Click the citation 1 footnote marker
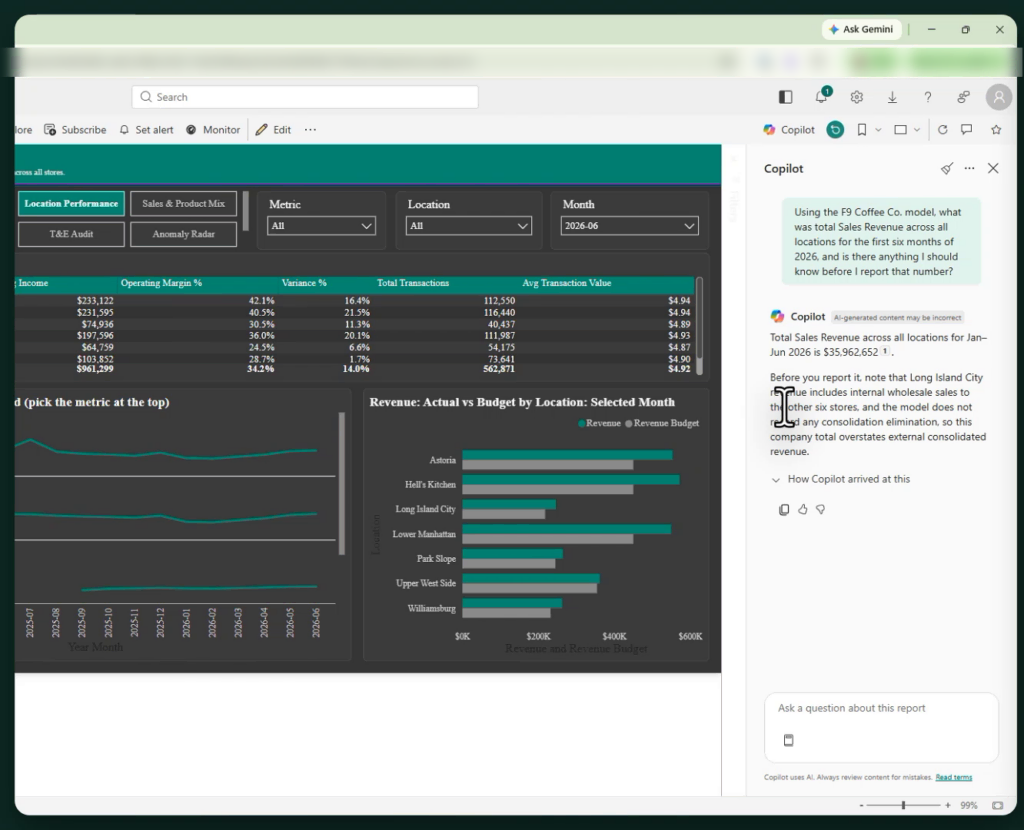1024x830 pixels. (x=885, y=351)
